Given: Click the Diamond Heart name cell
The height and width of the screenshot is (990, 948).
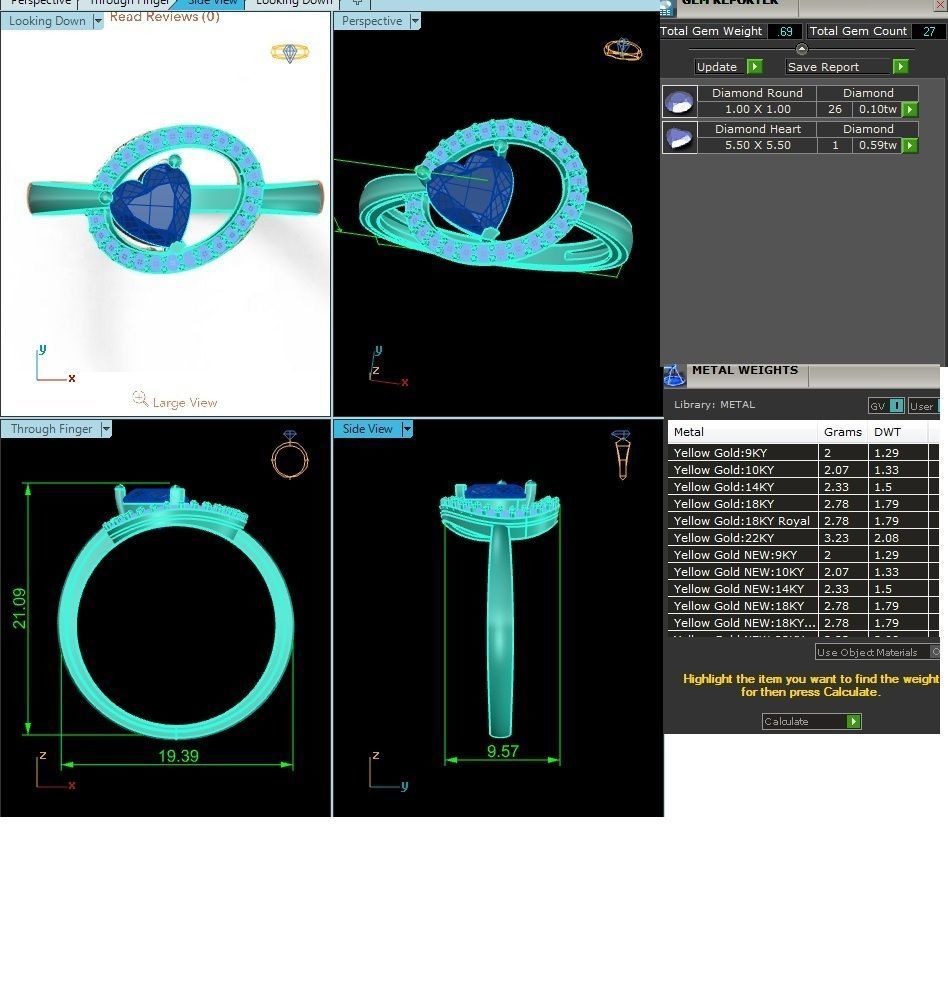Looking at the screenshot, I should [757, 129].
